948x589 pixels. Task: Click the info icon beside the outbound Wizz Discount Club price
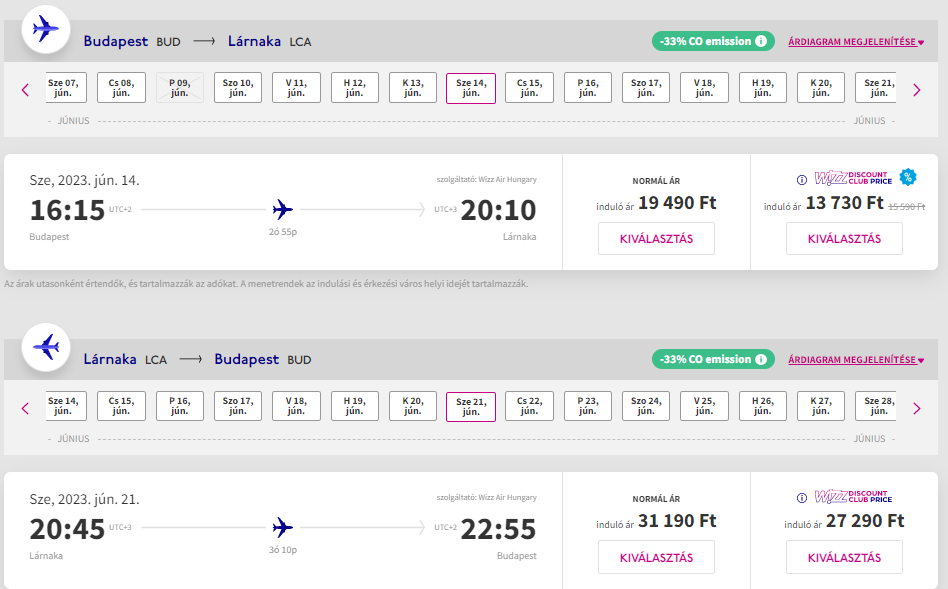point(801,180)
